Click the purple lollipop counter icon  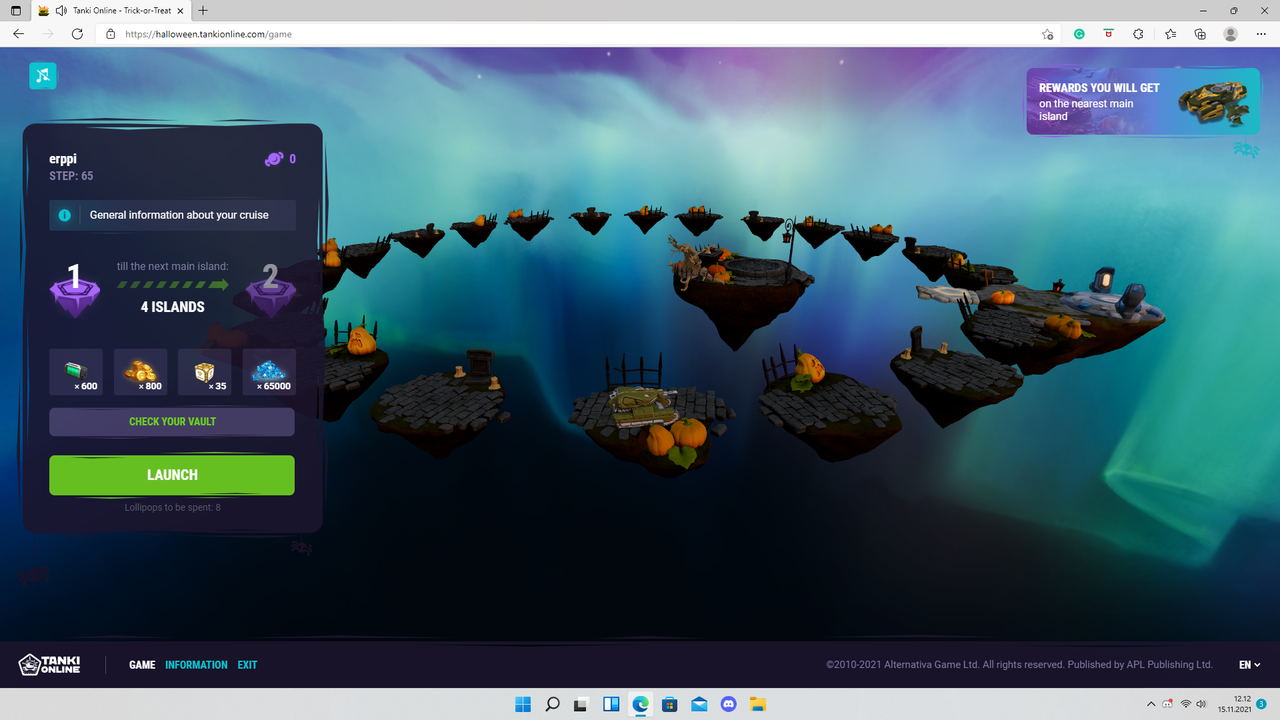tap(274, 159)
